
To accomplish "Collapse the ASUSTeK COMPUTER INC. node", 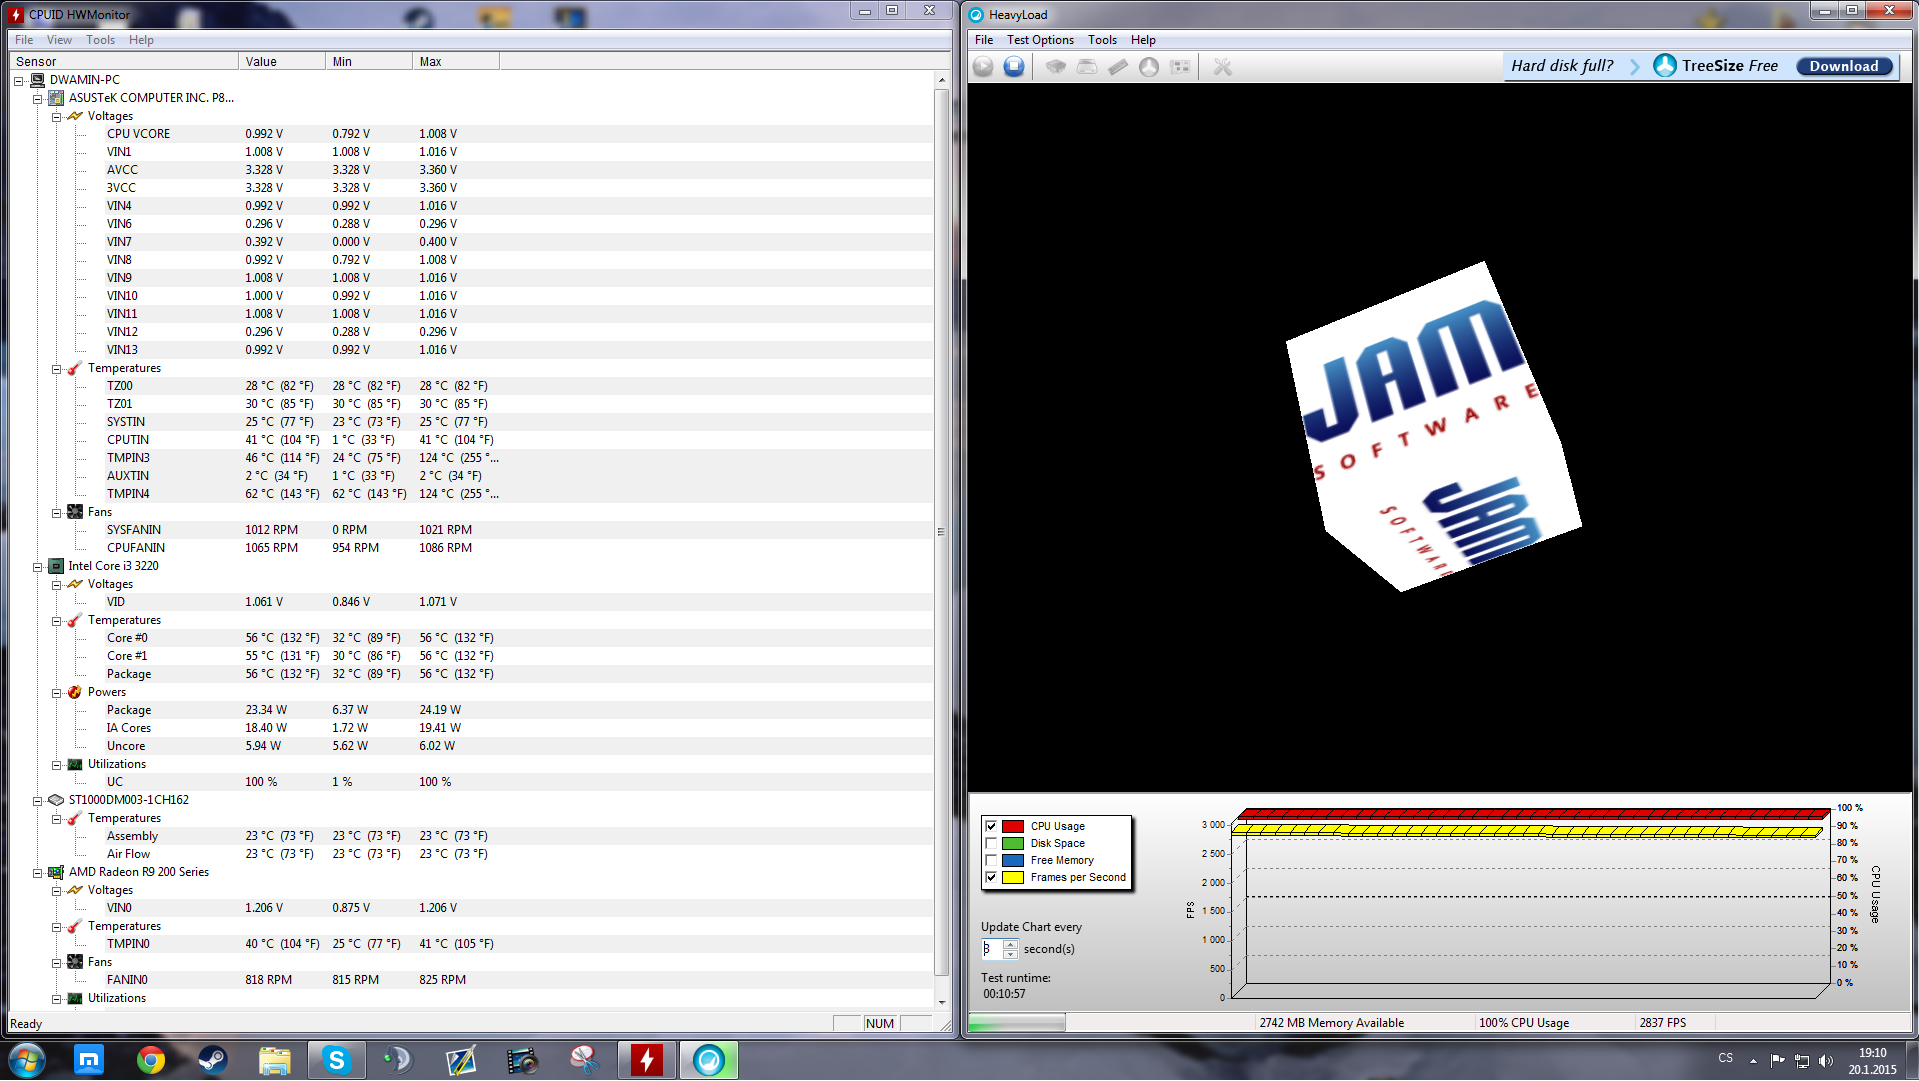I will [37, 99].
